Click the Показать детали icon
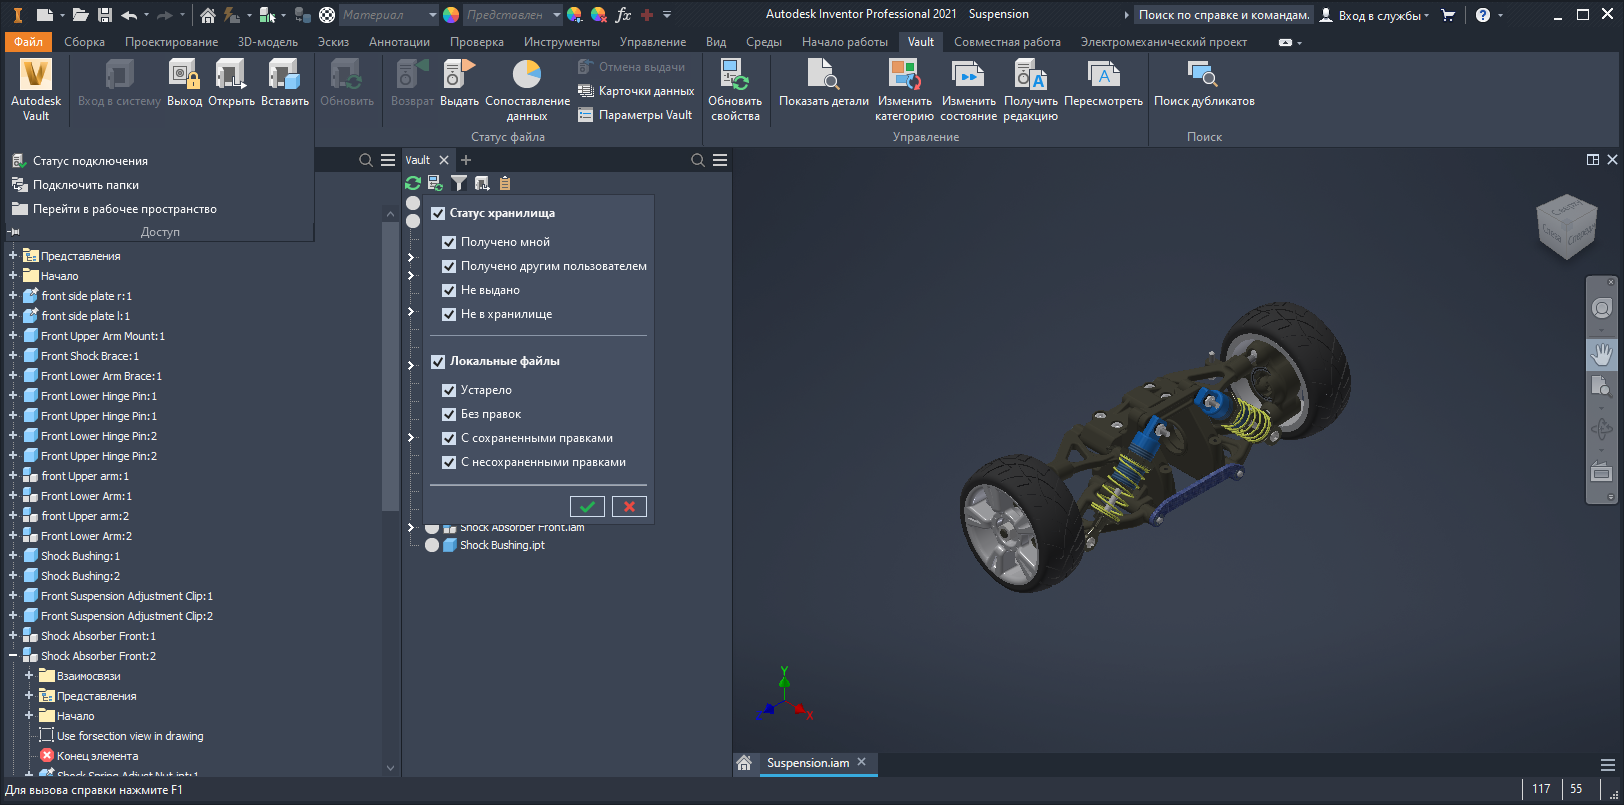The width and height of the screenshot is (1624, 805). click(824, 82)
